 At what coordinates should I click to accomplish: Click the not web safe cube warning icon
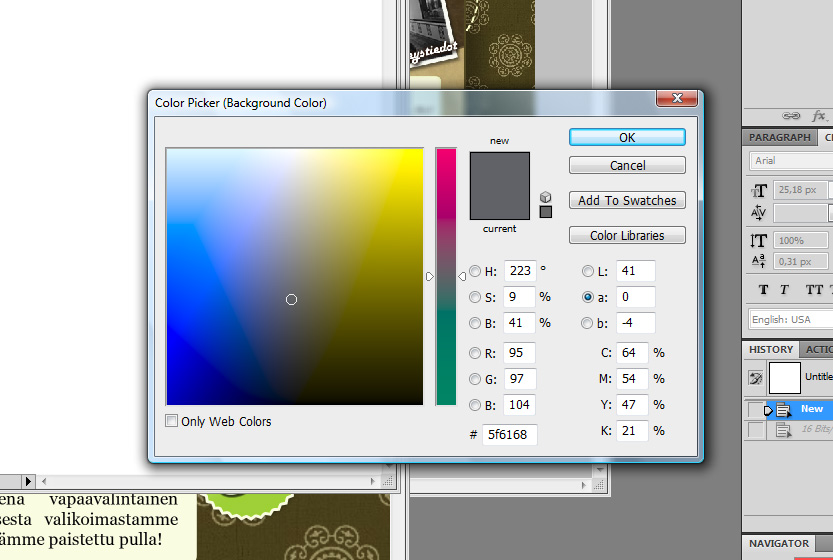pos(545,197)
